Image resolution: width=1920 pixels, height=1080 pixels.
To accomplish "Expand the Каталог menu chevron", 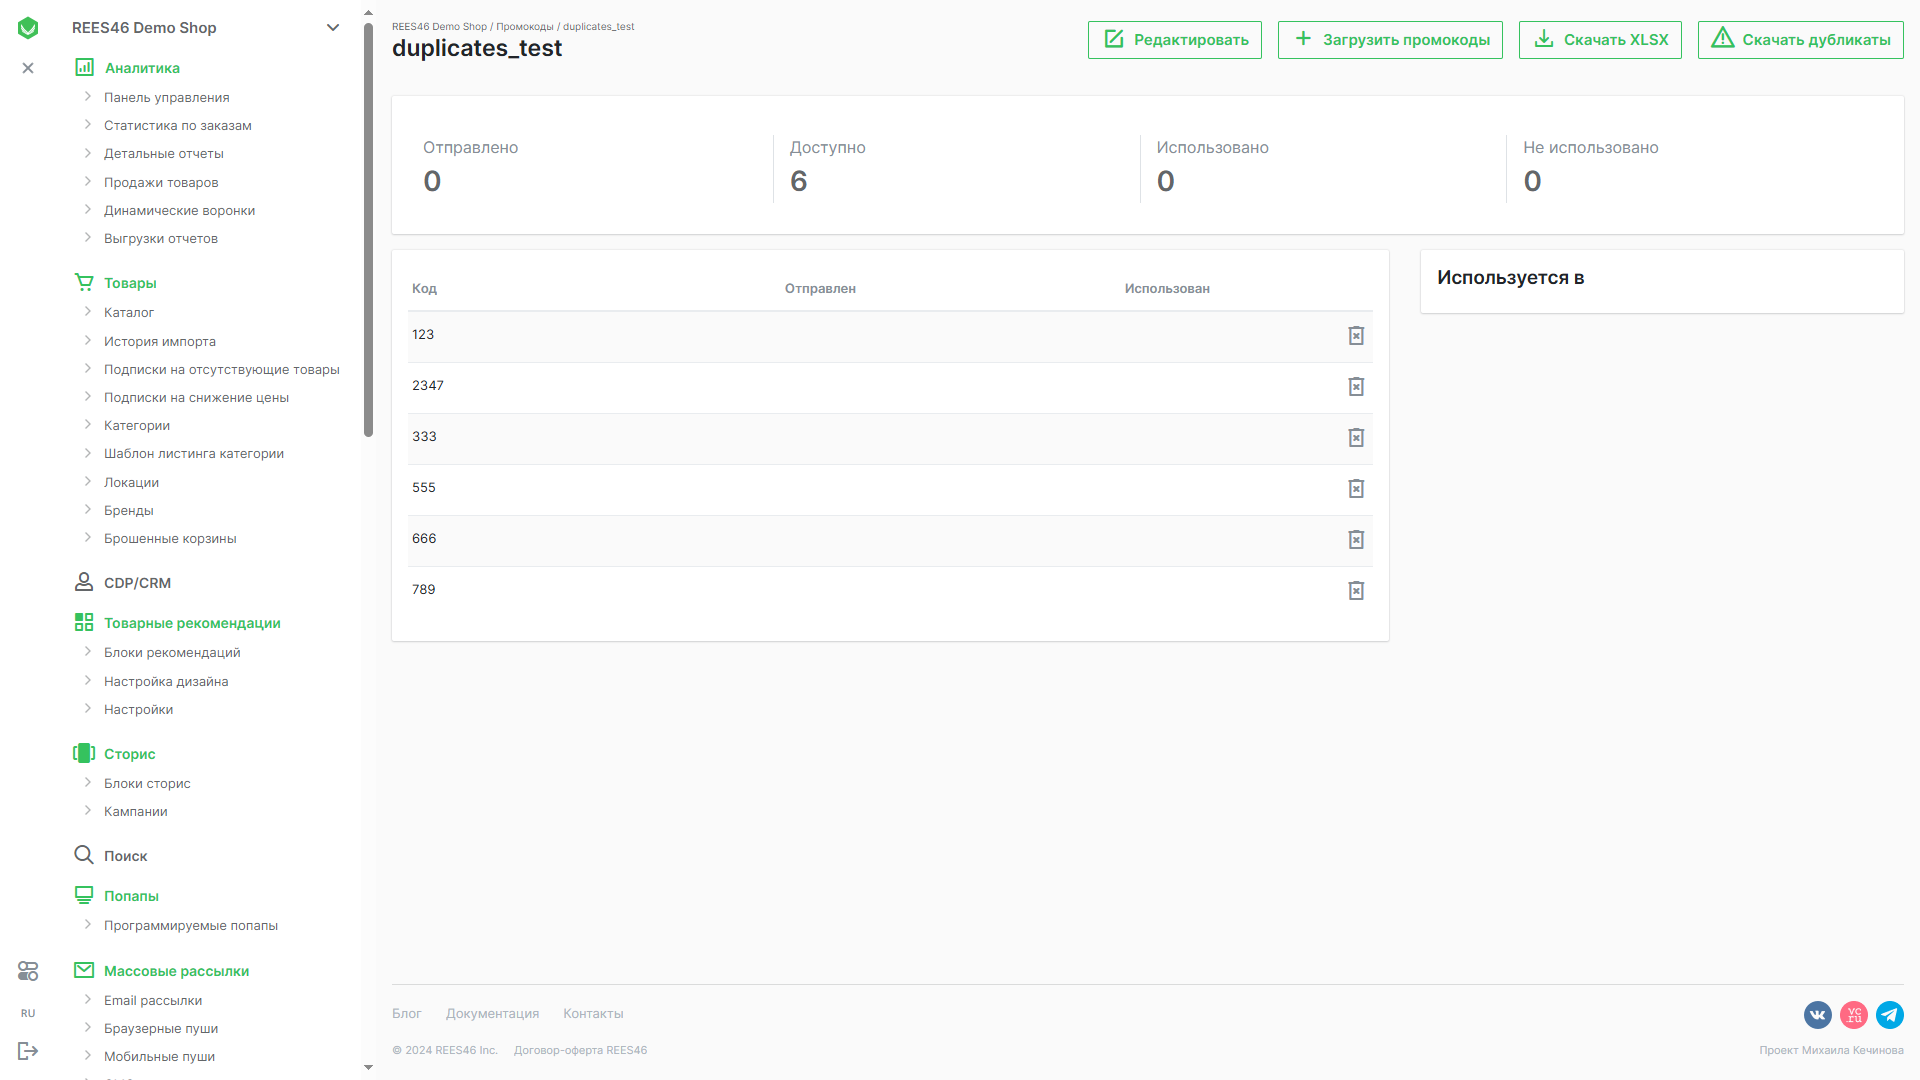I will [x=88, y=312].
